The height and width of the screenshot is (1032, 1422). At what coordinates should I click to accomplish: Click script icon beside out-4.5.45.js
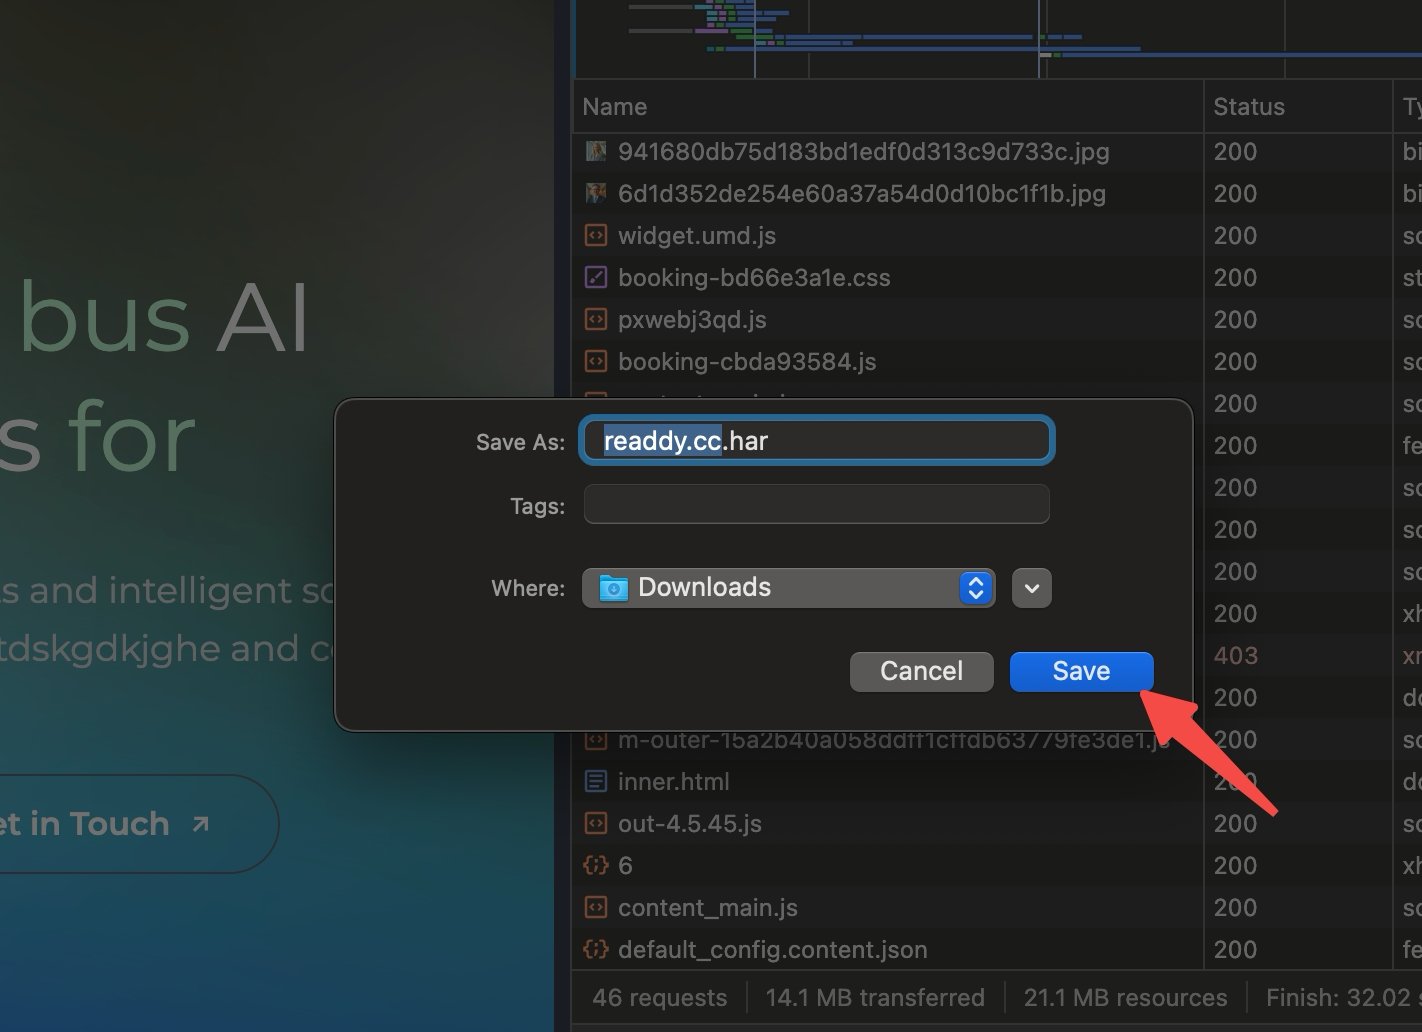tap(596, 824)
